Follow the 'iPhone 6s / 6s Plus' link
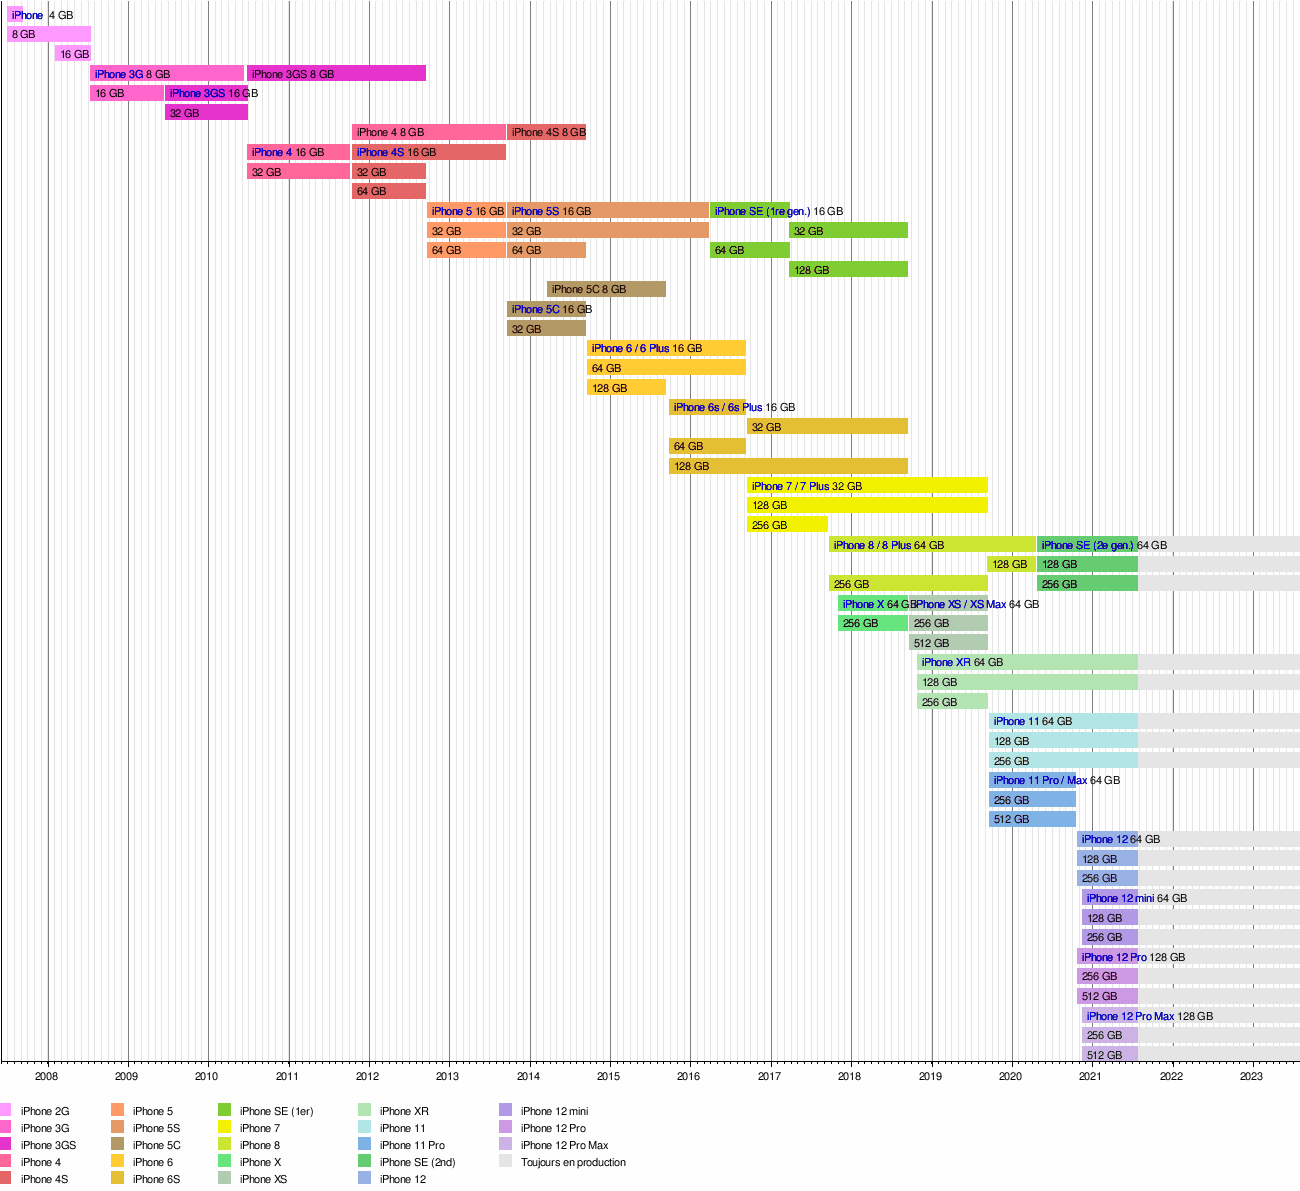1300x1191 pixels. click(x=717, y=407)
